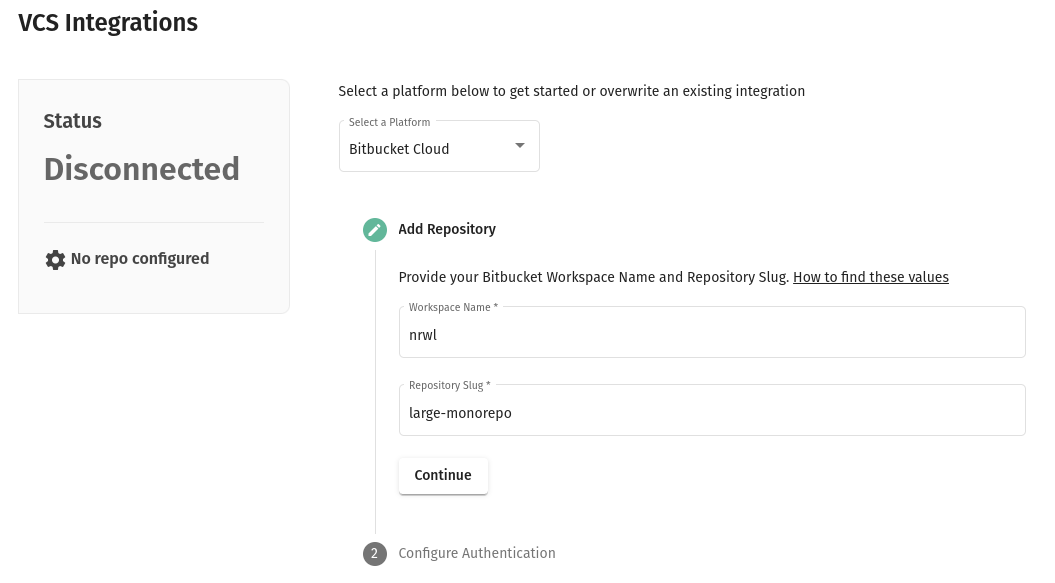The image size is (1055, 583).
Task: Click the triangle arrow inside the platform field
Action: coord(519,145)
